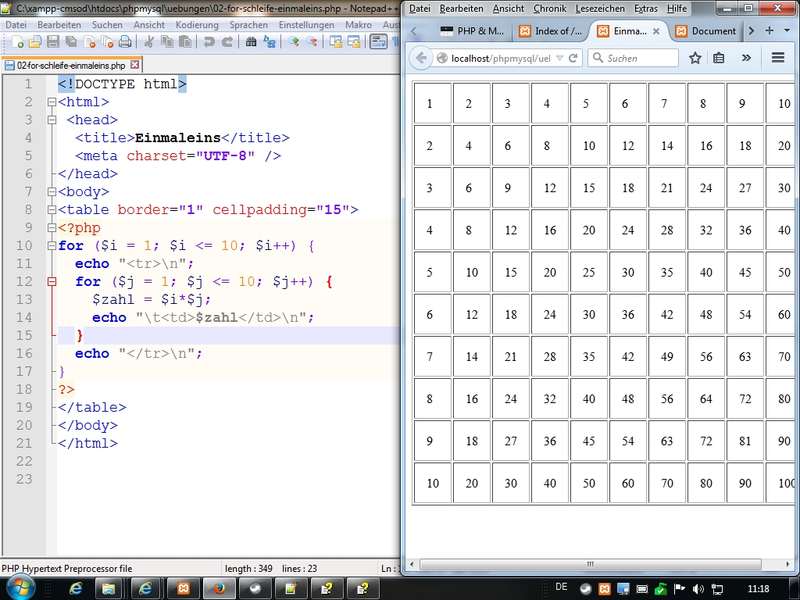Bookmark this page with the star icon
Viewport: 800px width, 600px height.
[695, 58]
